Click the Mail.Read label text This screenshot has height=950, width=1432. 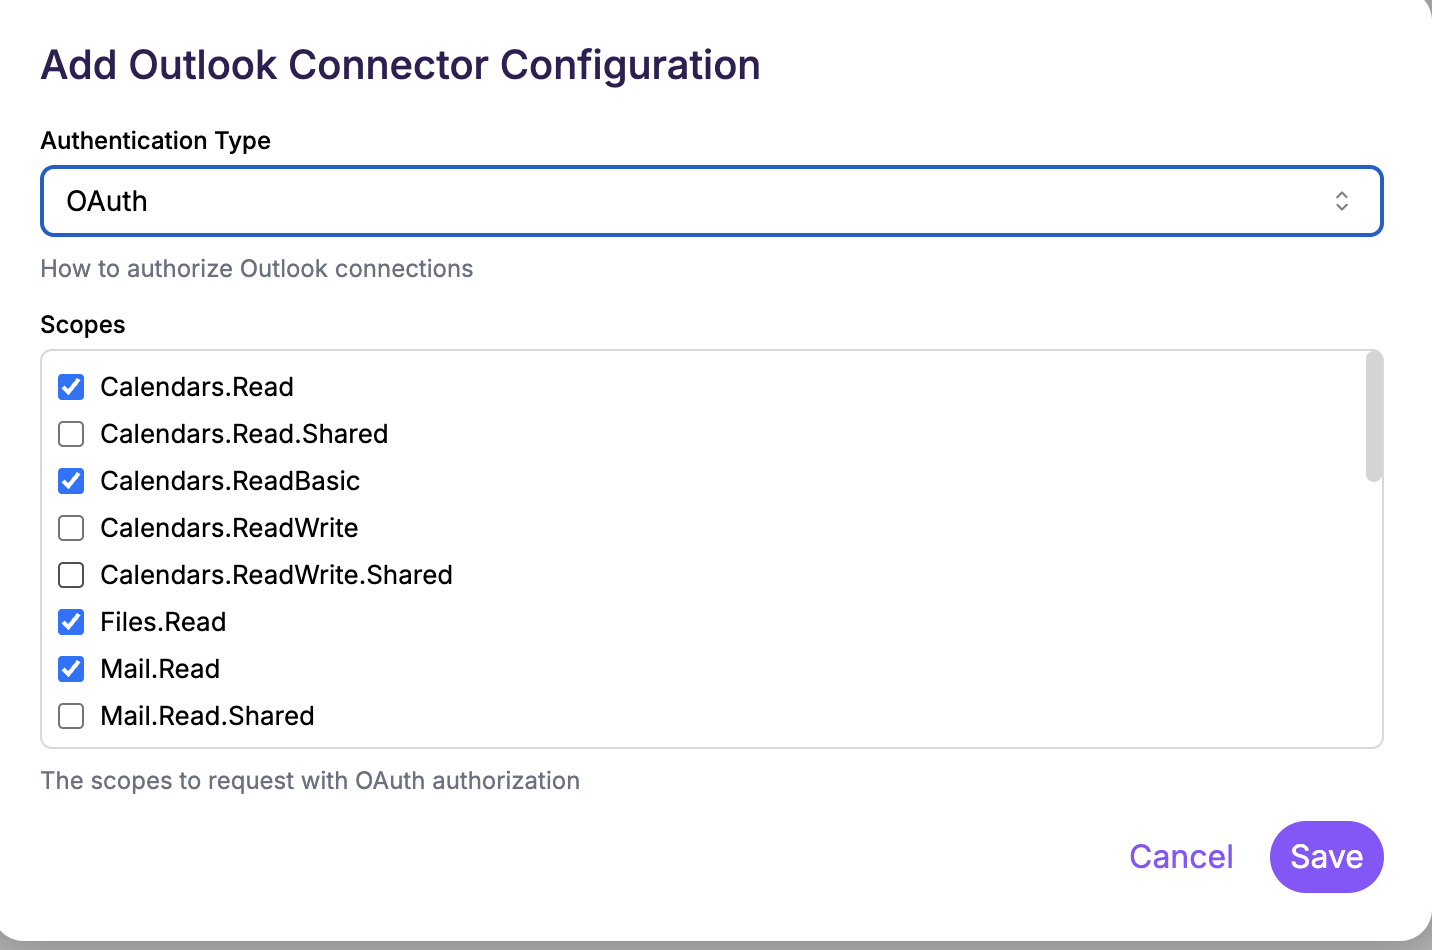coord(160,669)
